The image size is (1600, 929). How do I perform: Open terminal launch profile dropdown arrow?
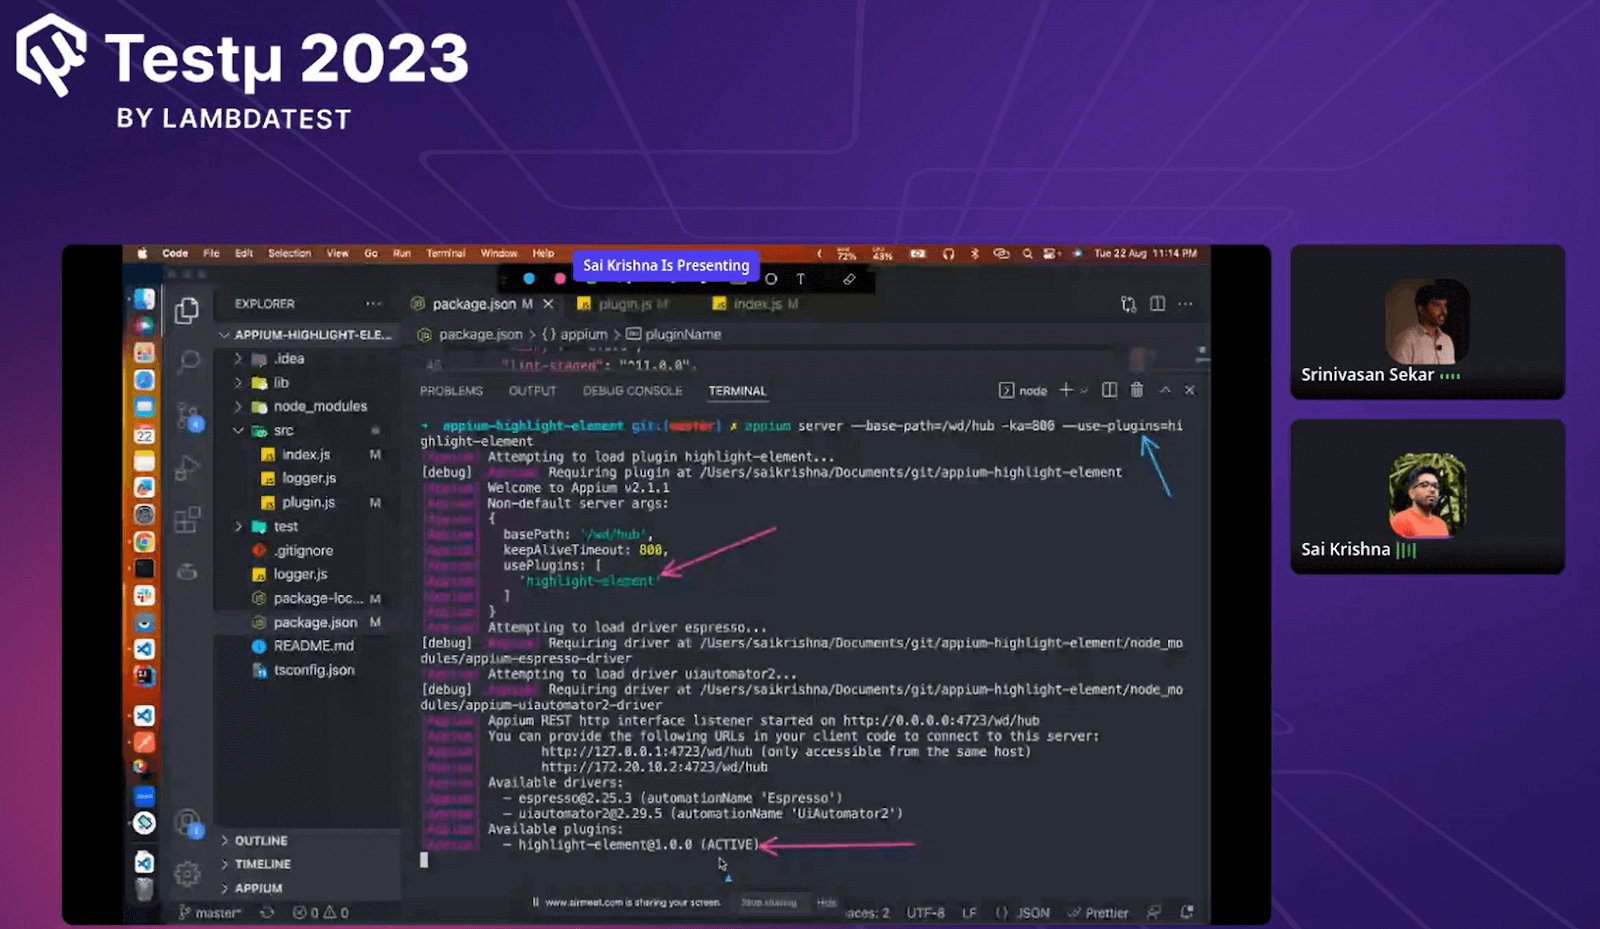point(1084,390)
